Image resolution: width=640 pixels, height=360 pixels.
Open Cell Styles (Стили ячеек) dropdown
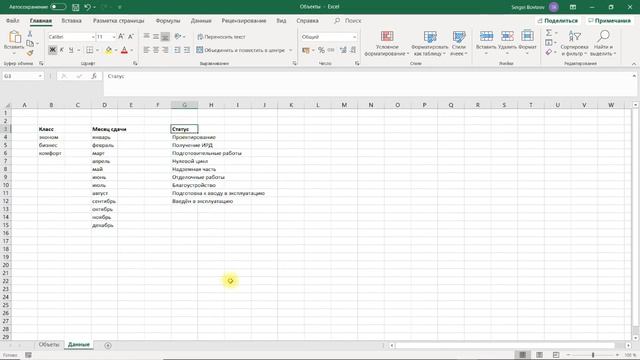pyautogui.click(x=459, y=43)
